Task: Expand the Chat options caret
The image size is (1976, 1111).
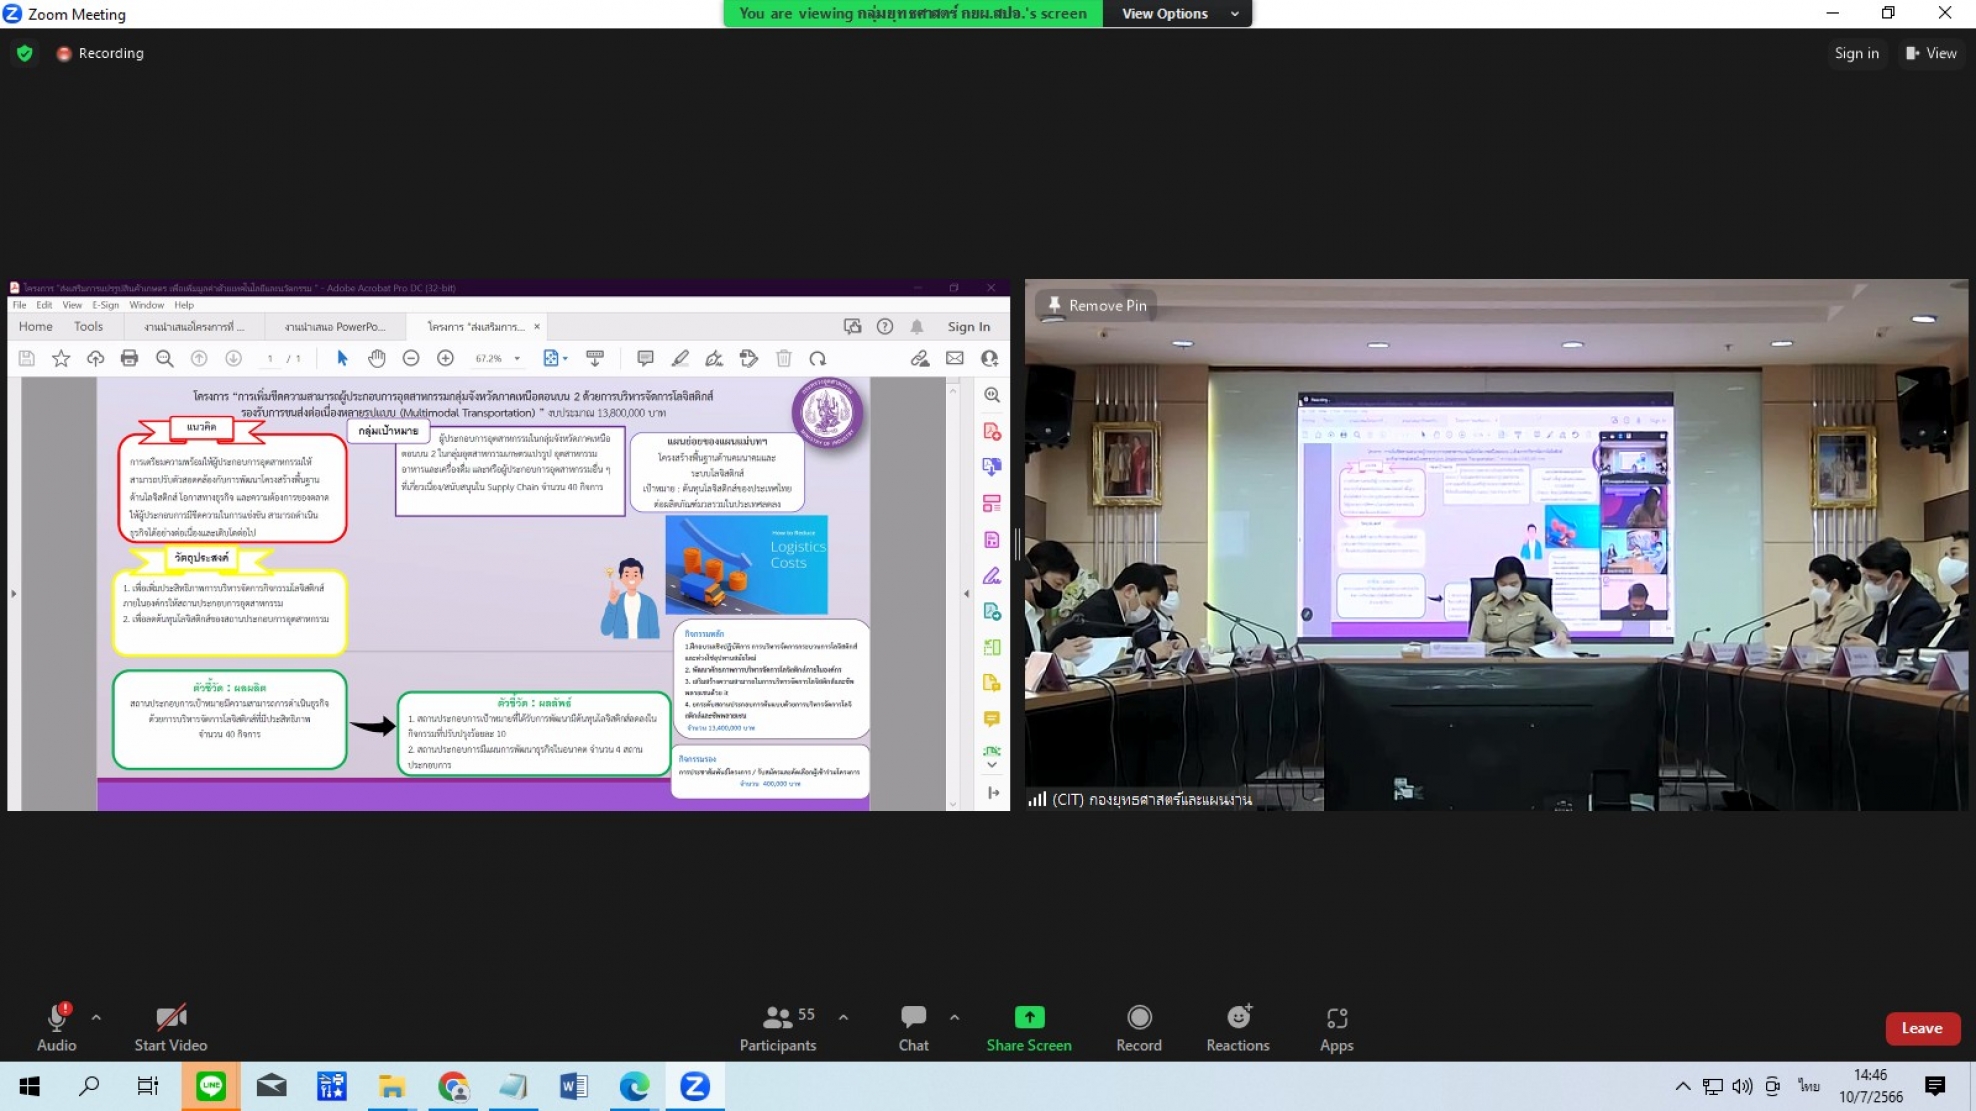Action: tap(954, 1018)
